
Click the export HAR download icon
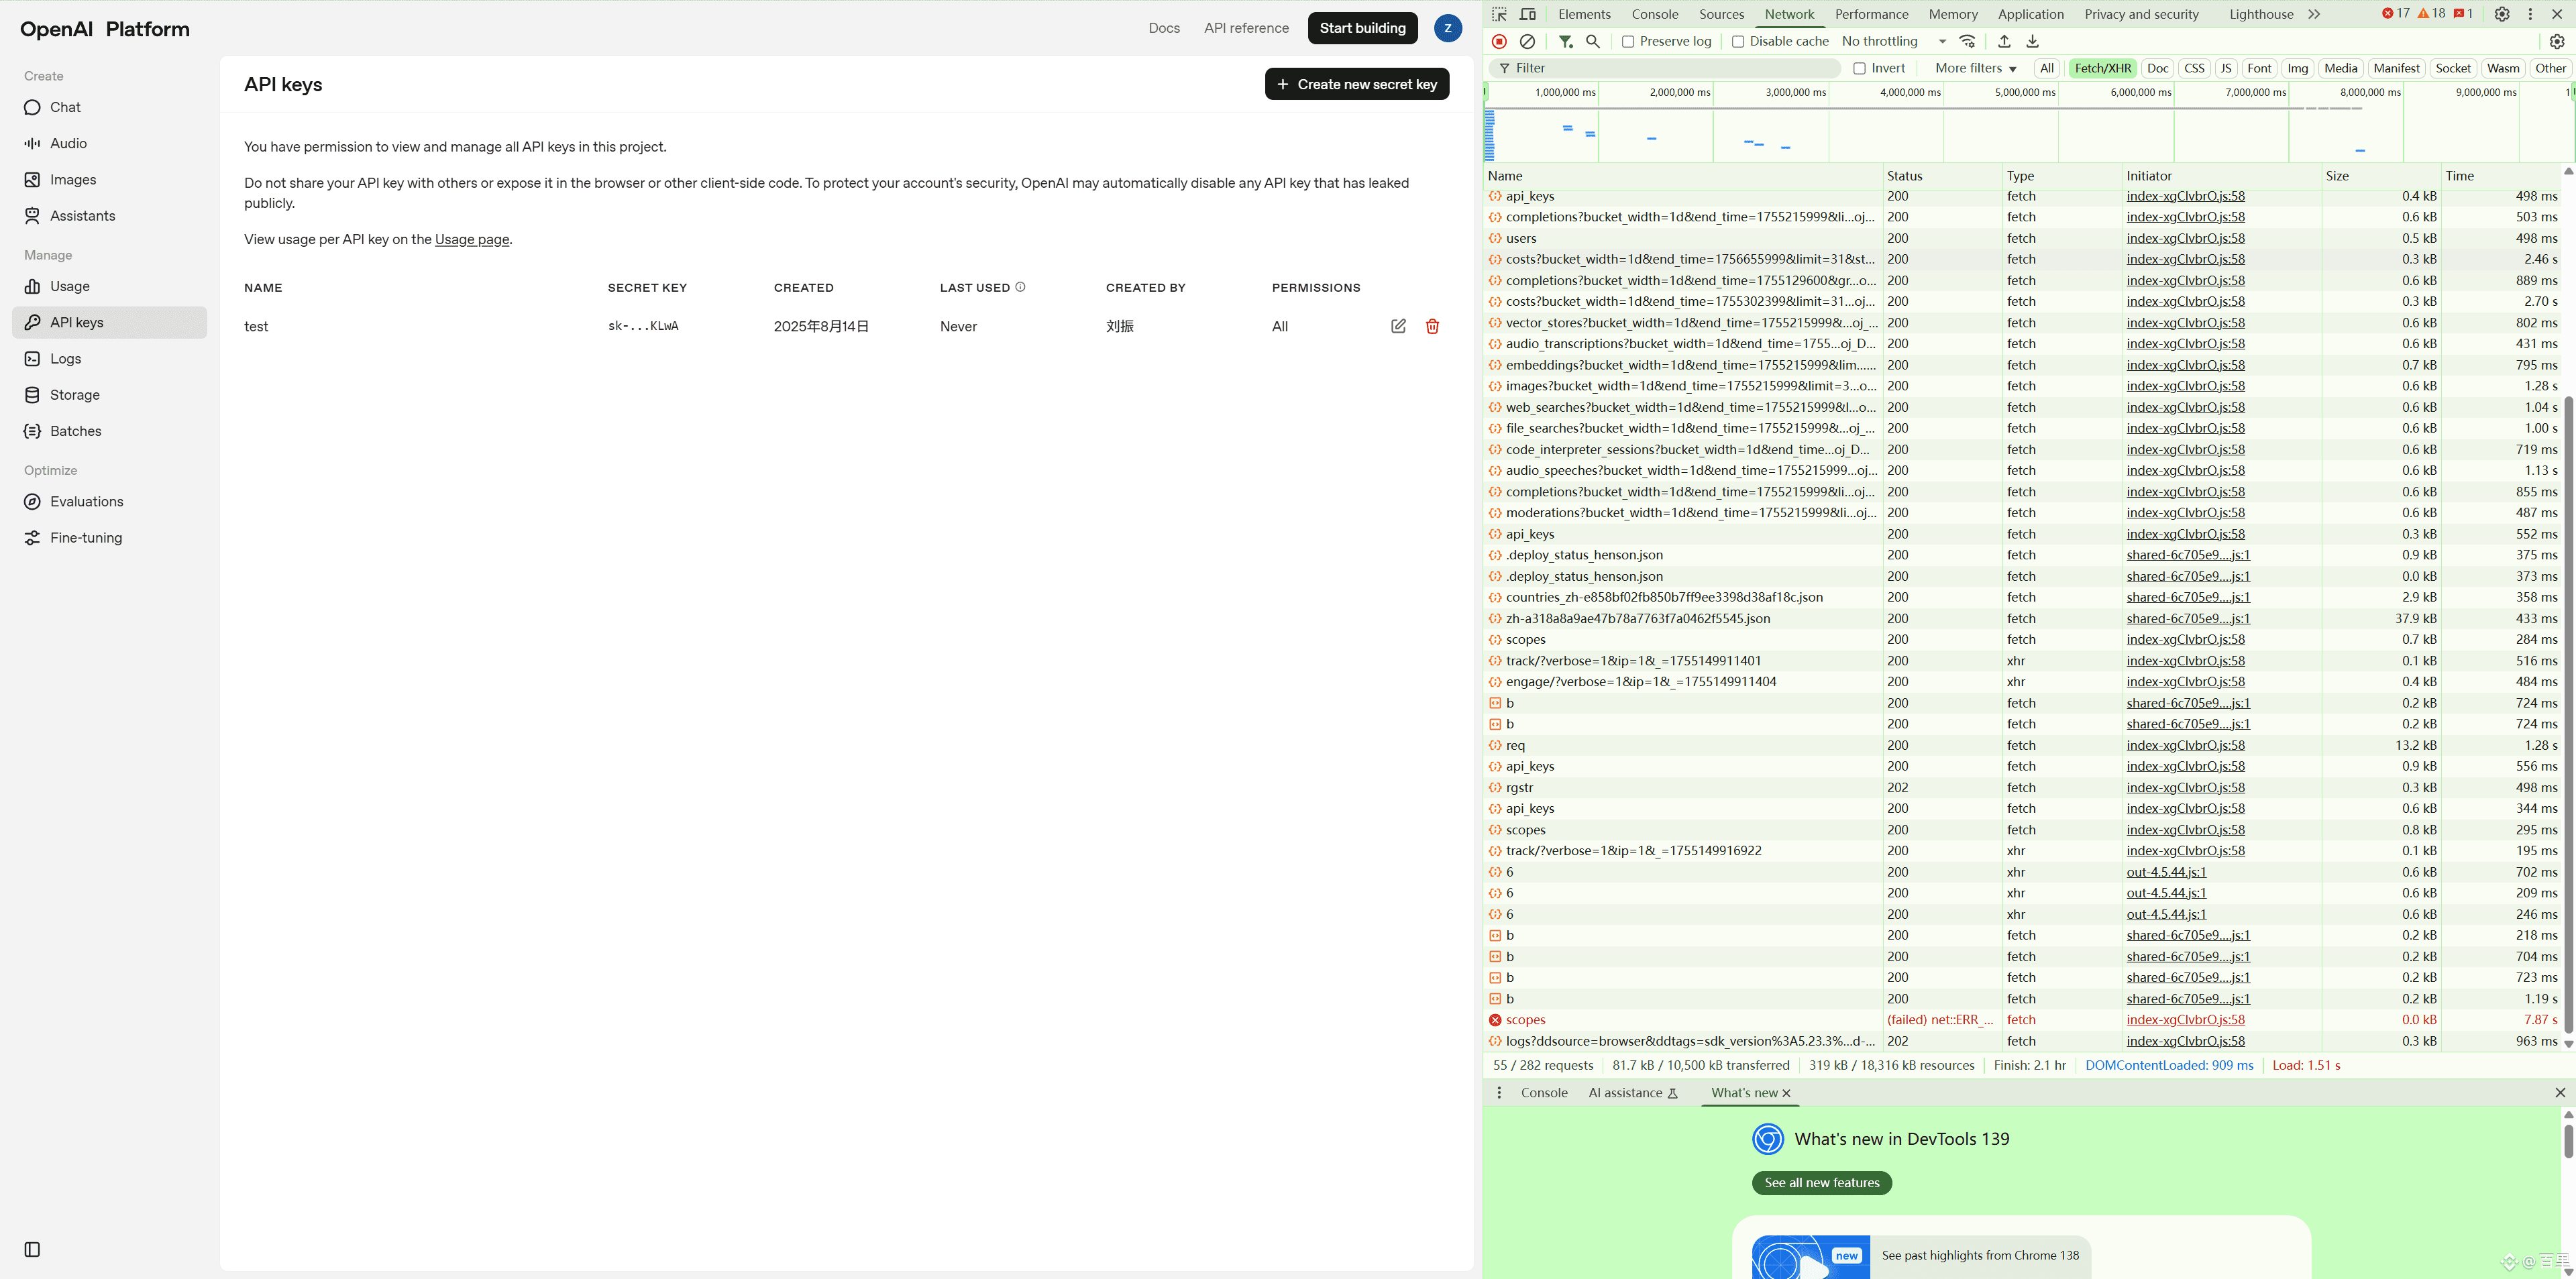[x=2032, y=41]
